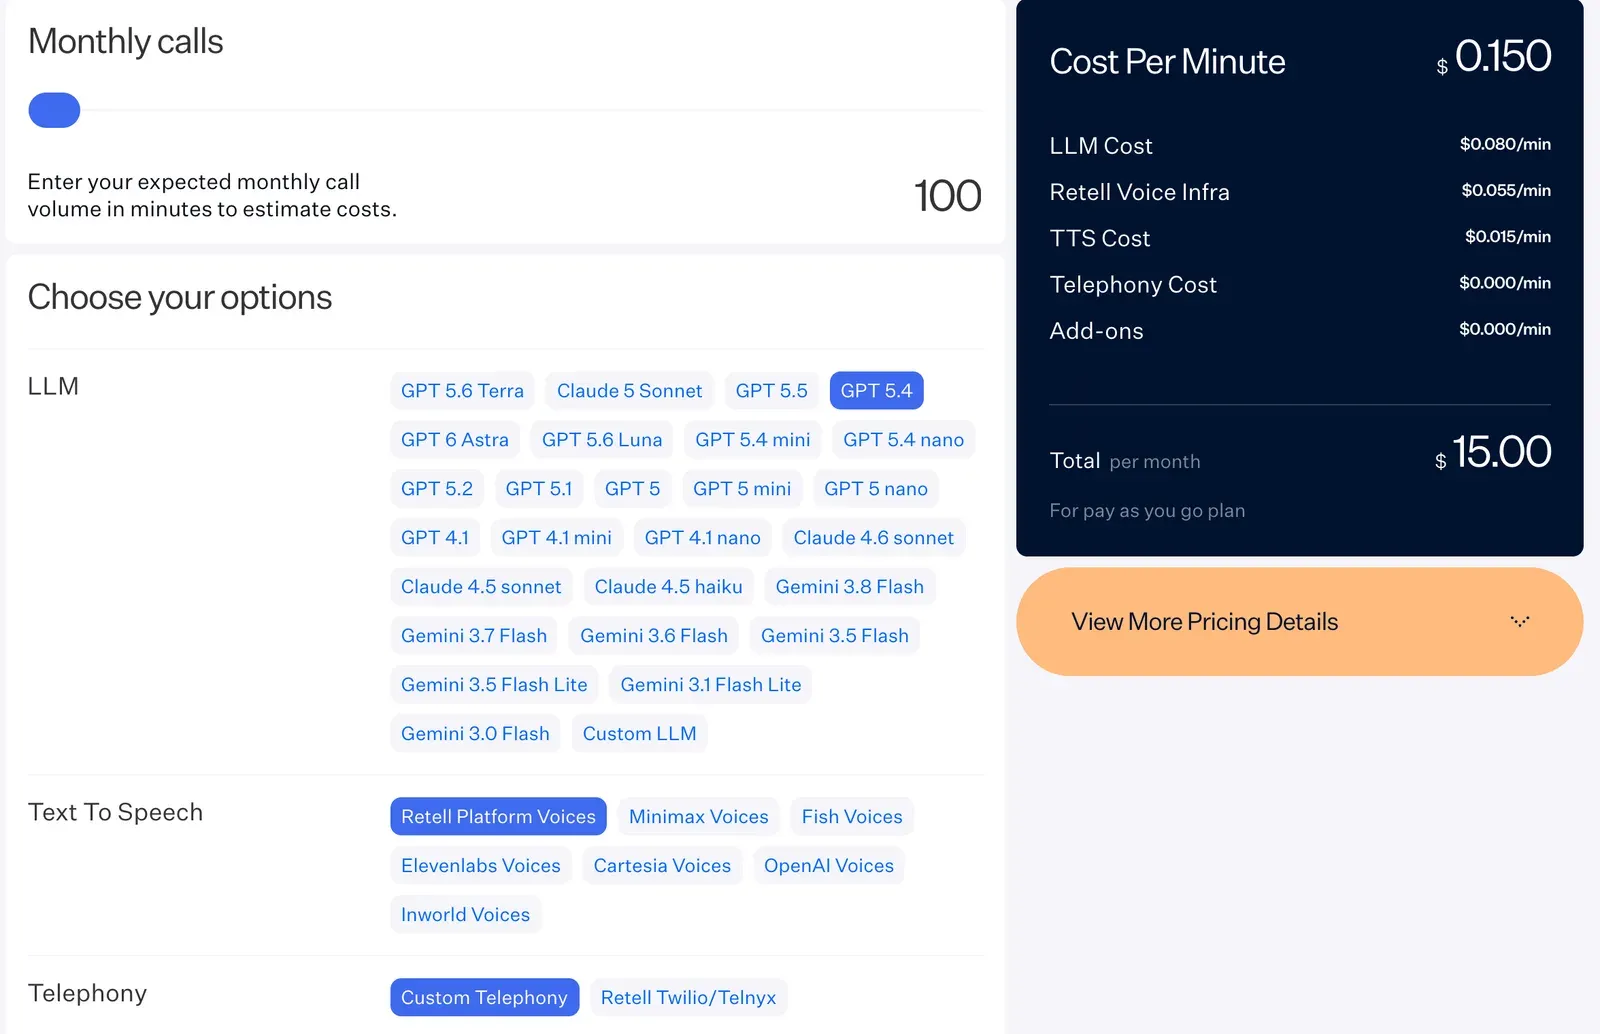The width and height of the screenshot is (1600, 1034).
Task: Choose Fish Voices for Text To Speech
Action: tap(851, 817)
